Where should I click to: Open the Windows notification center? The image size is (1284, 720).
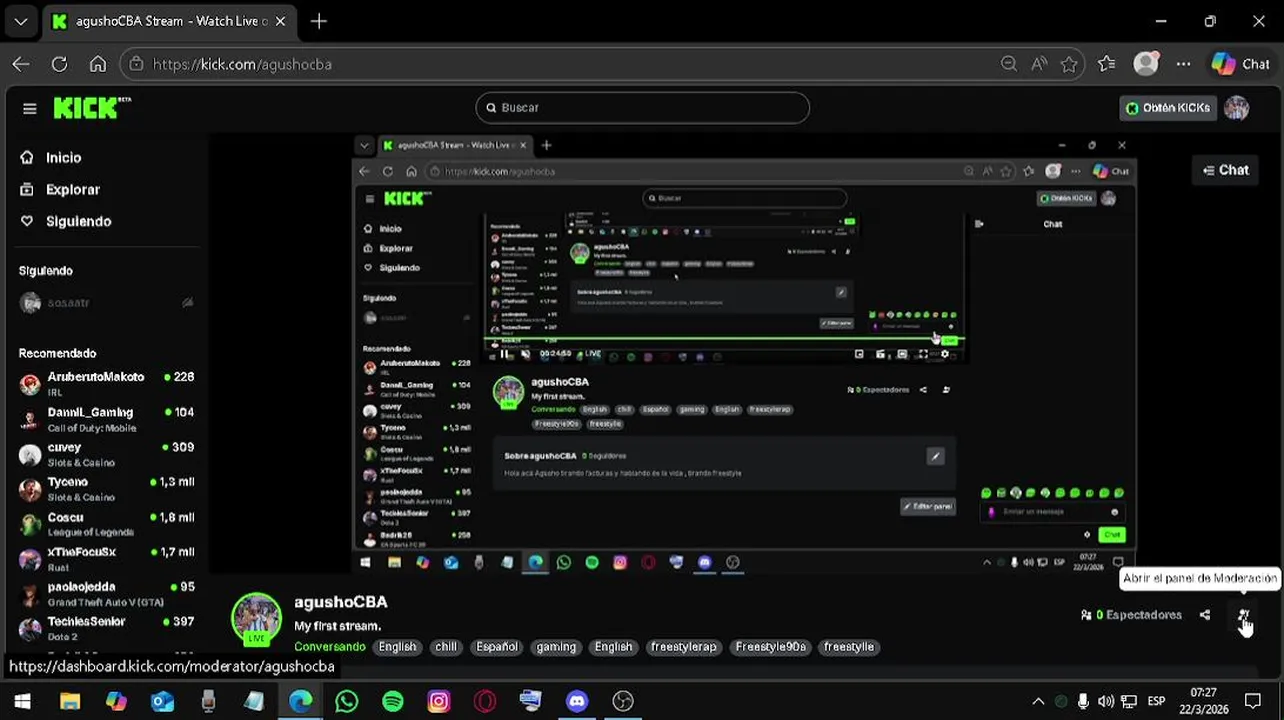click(1253, 701)
